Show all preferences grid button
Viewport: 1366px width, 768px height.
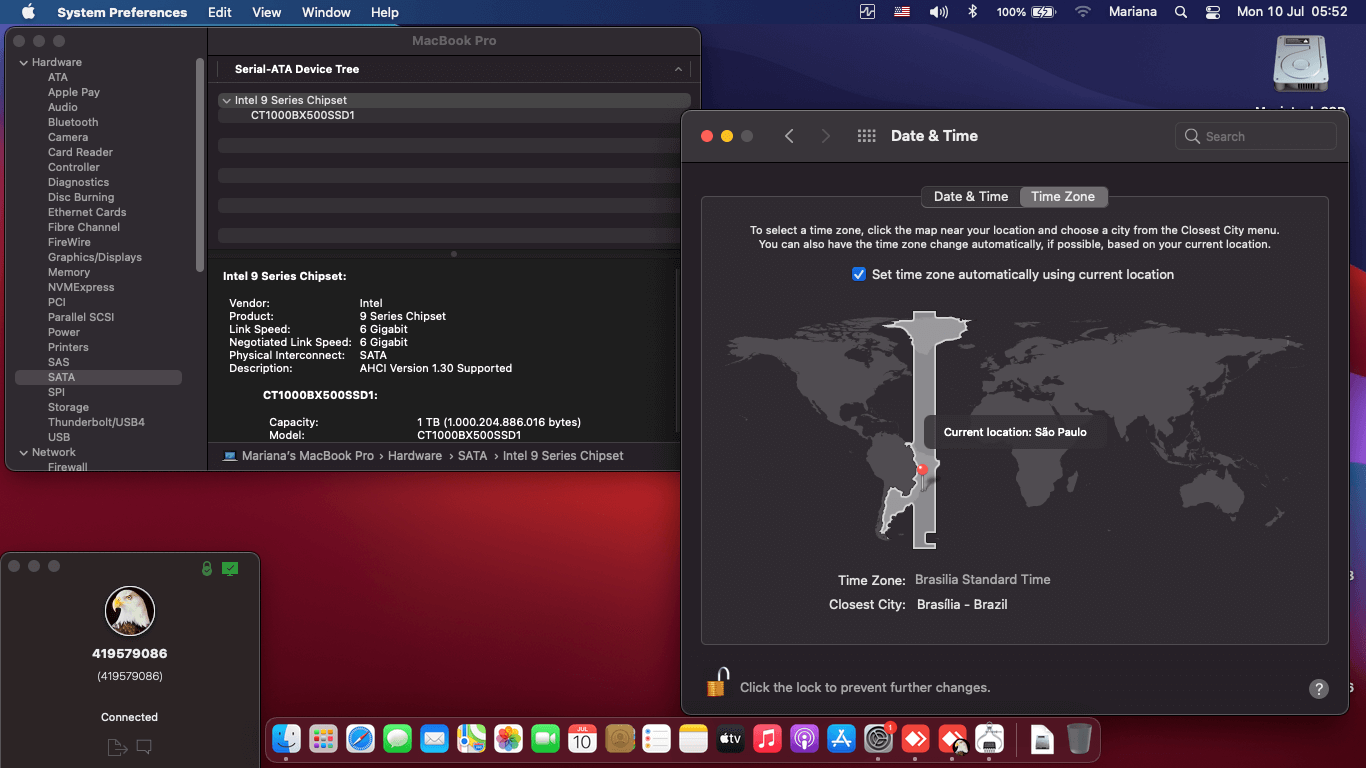click(x=867, y=136)
